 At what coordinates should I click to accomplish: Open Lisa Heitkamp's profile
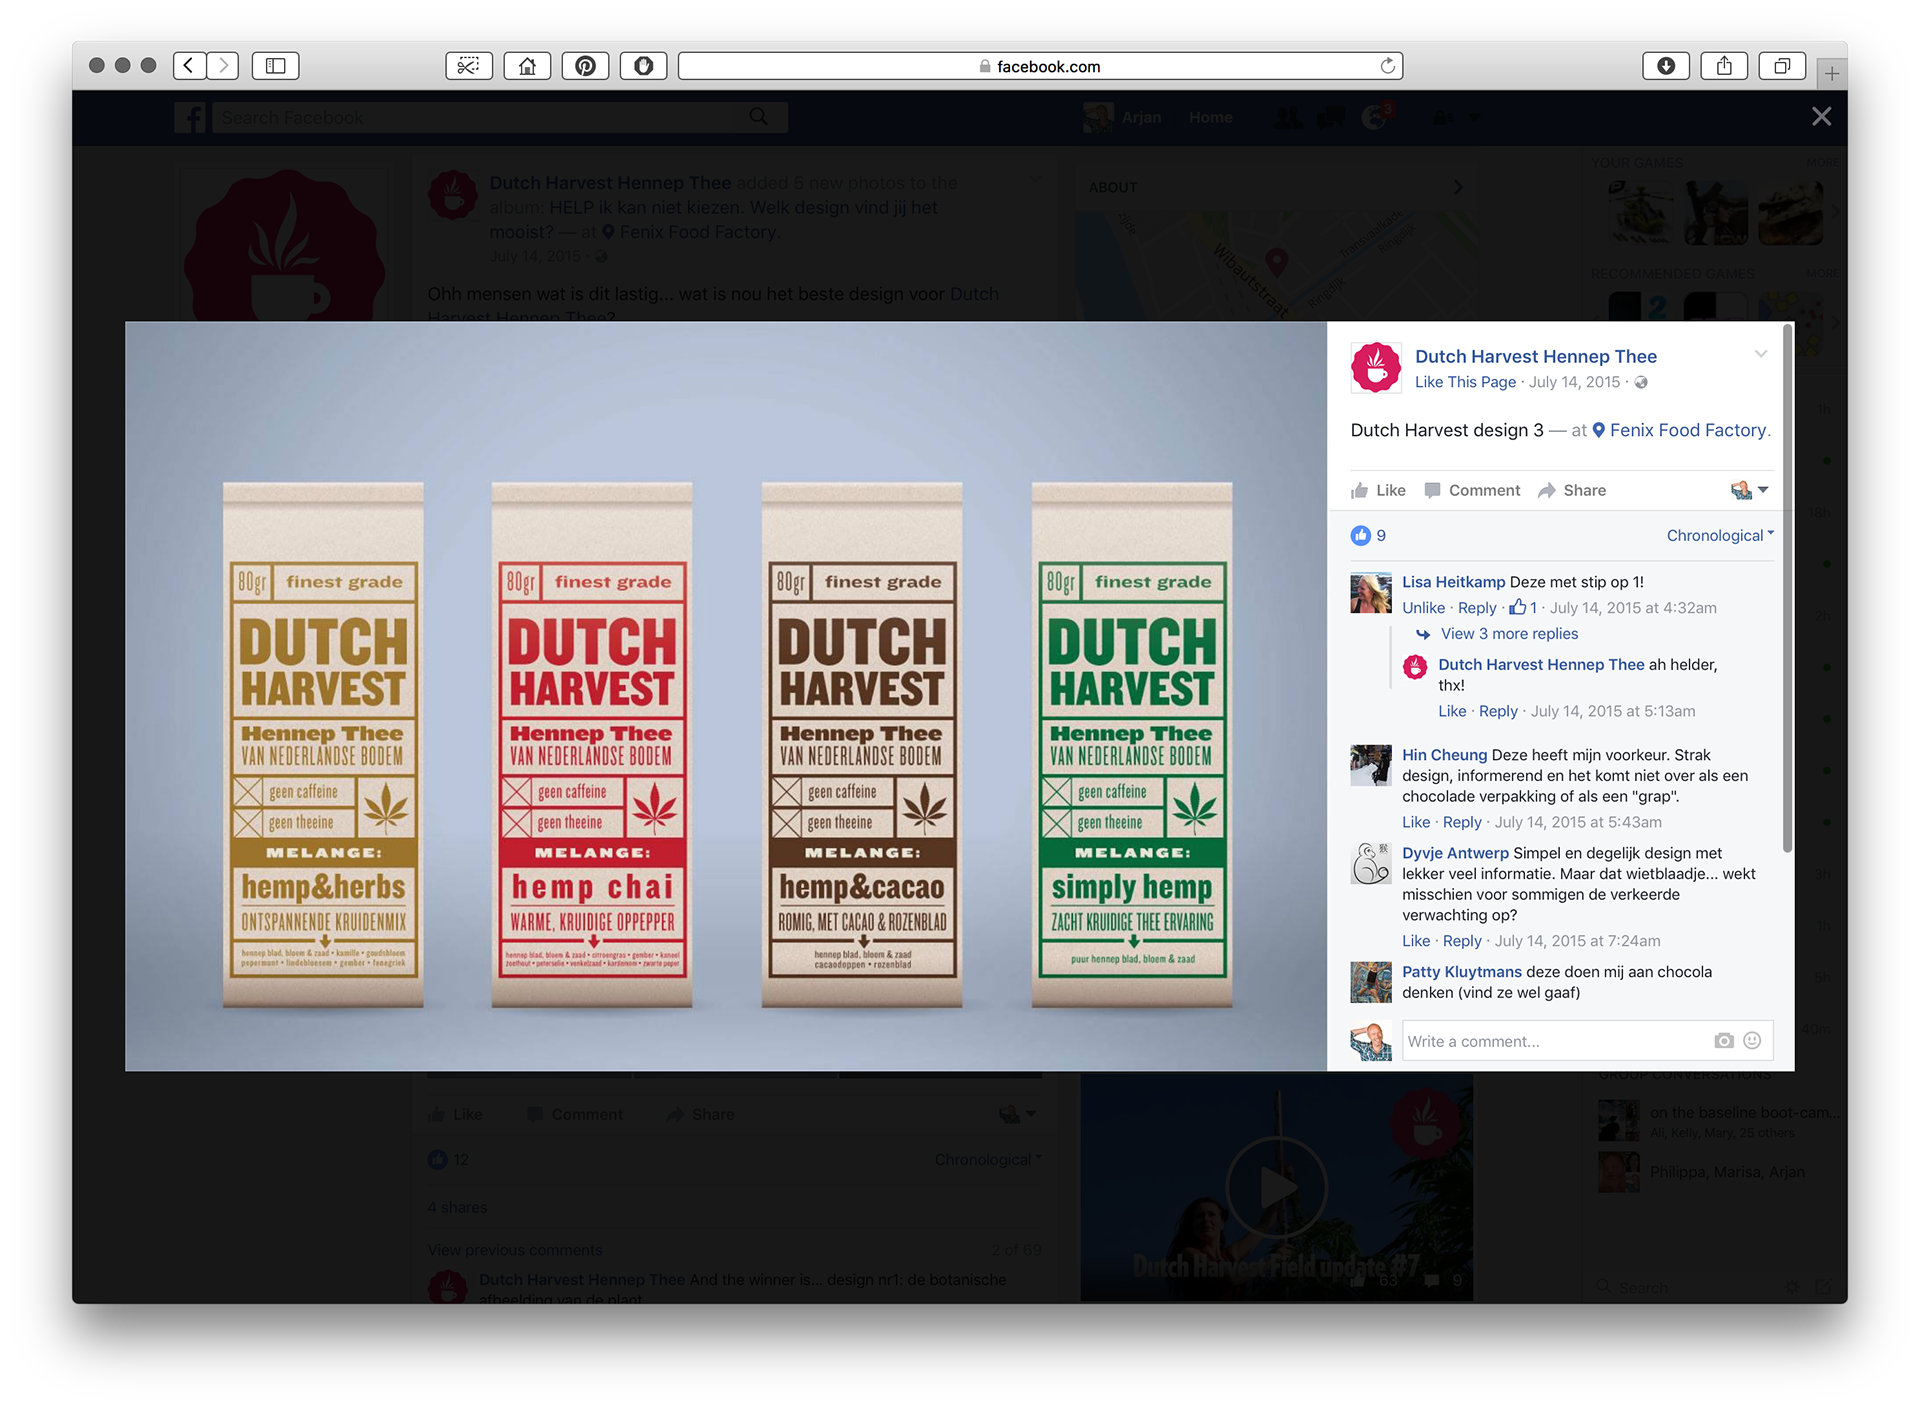[x=1453, y=582]
